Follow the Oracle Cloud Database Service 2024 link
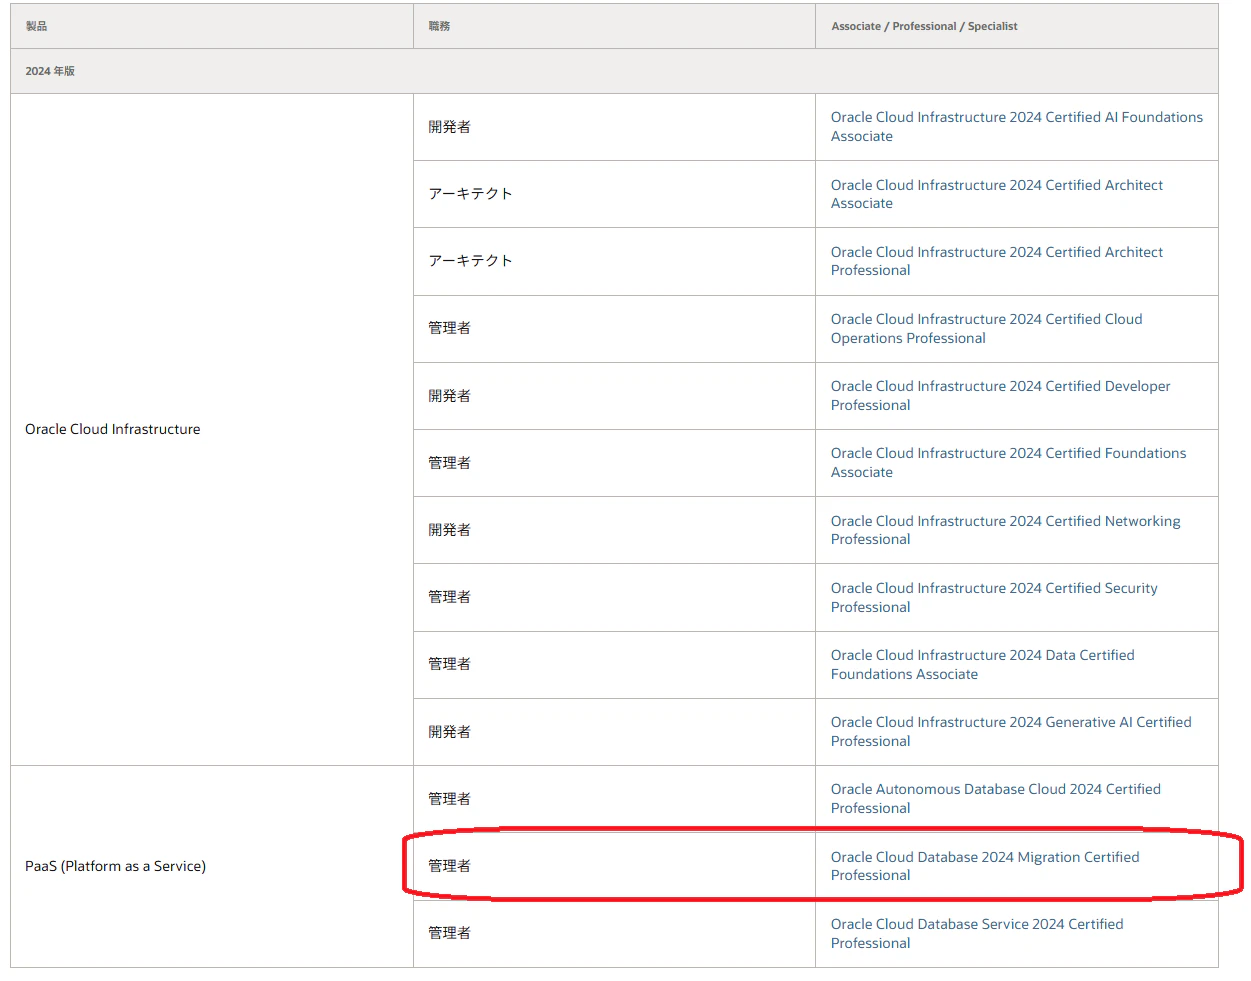The image size is (1251, 981). point(977,933)
